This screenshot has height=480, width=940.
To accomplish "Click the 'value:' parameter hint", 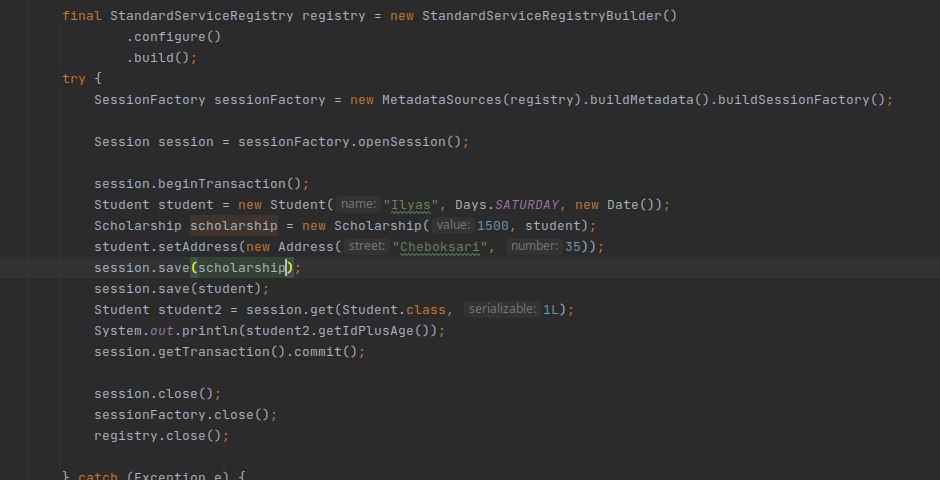I will 454,225.
